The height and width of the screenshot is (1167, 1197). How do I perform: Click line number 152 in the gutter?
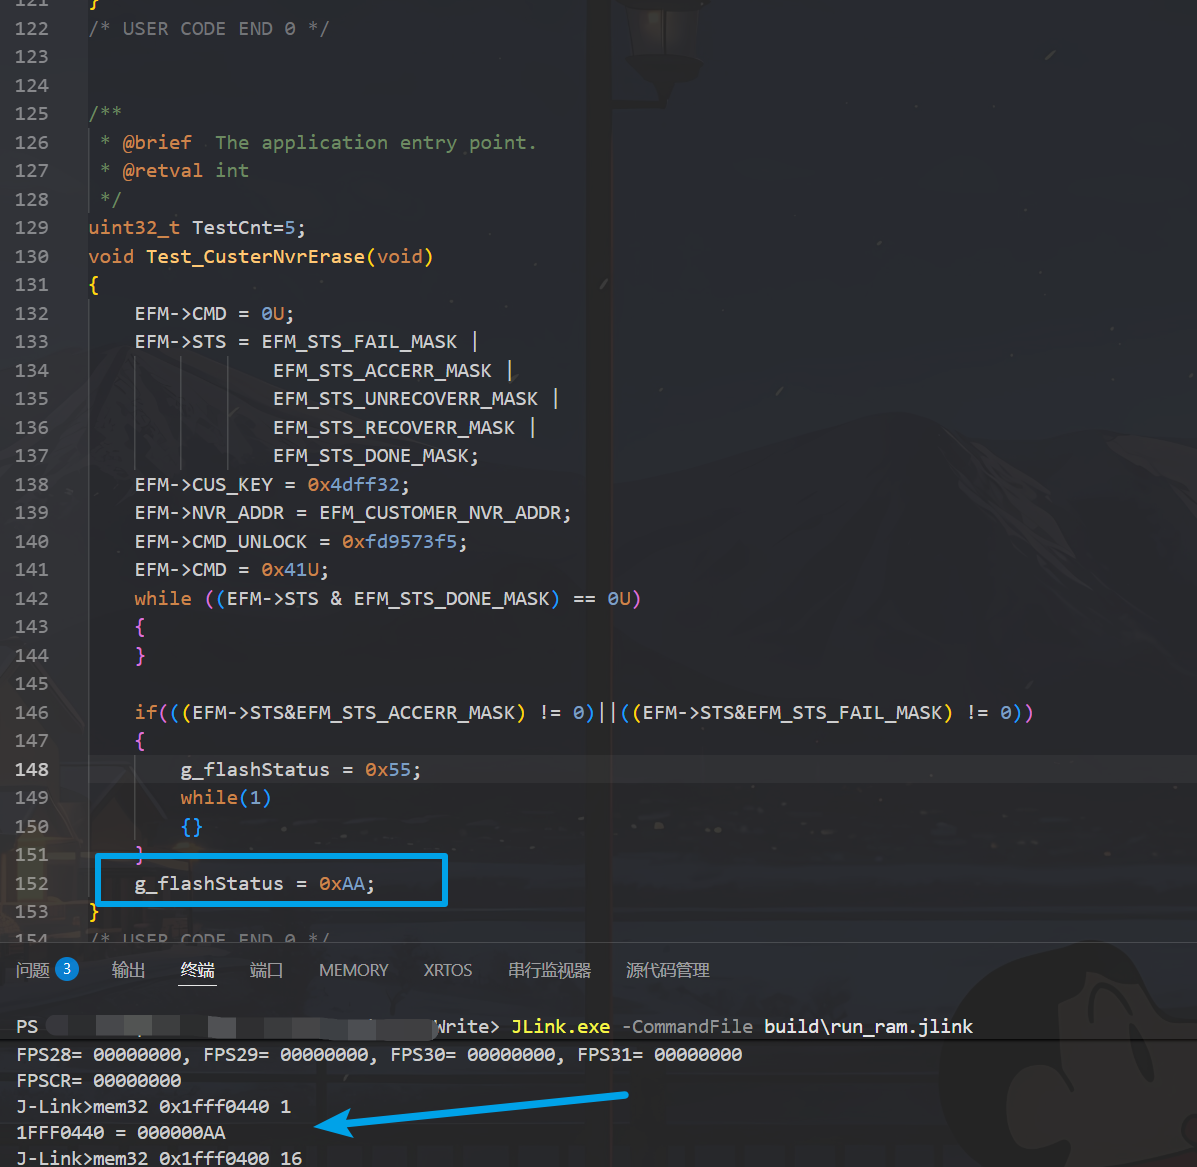click(31, 884)
